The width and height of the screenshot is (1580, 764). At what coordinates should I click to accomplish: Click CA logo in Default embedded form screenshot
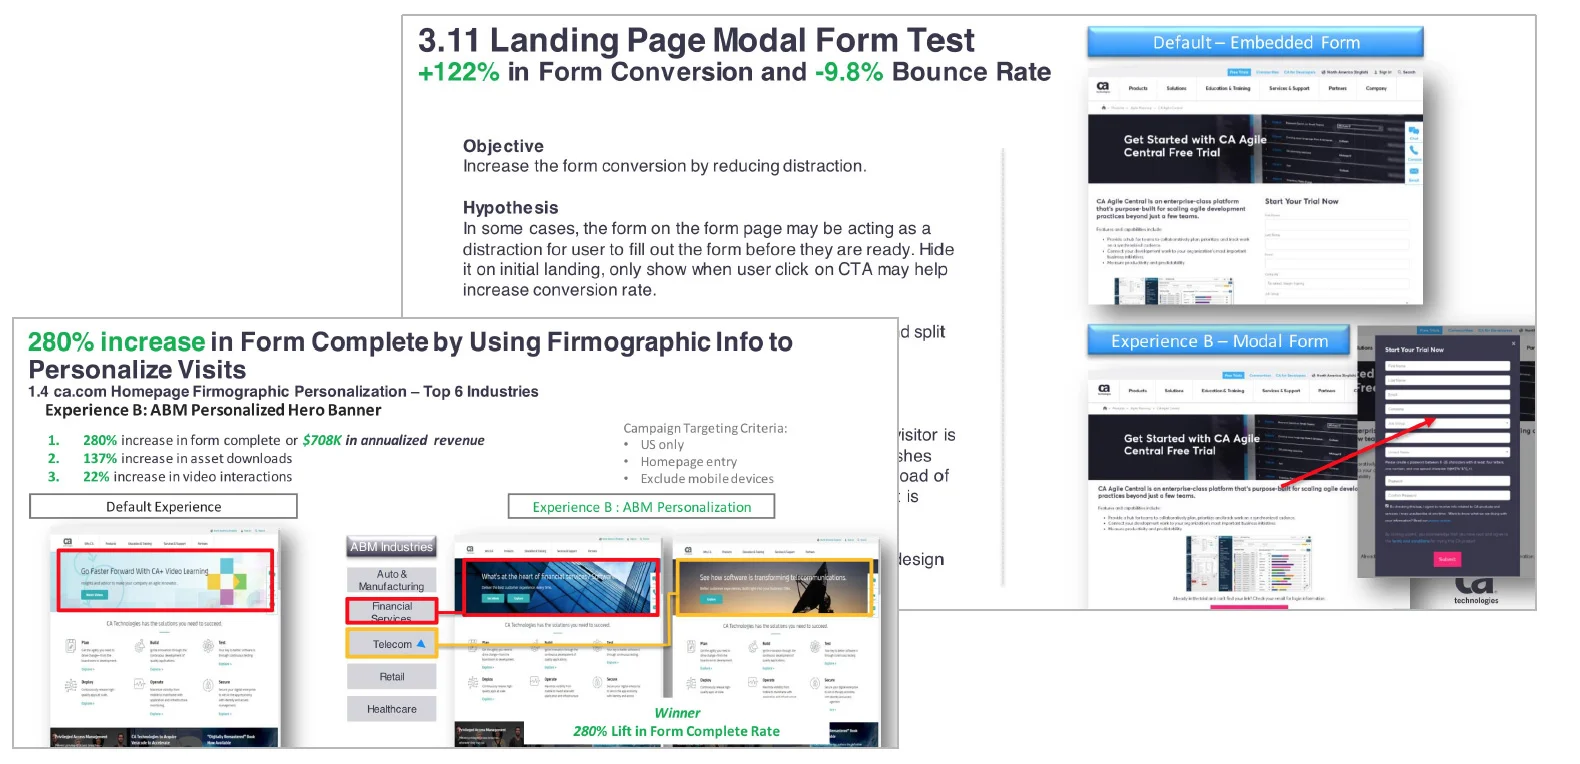pos(1103,88)
